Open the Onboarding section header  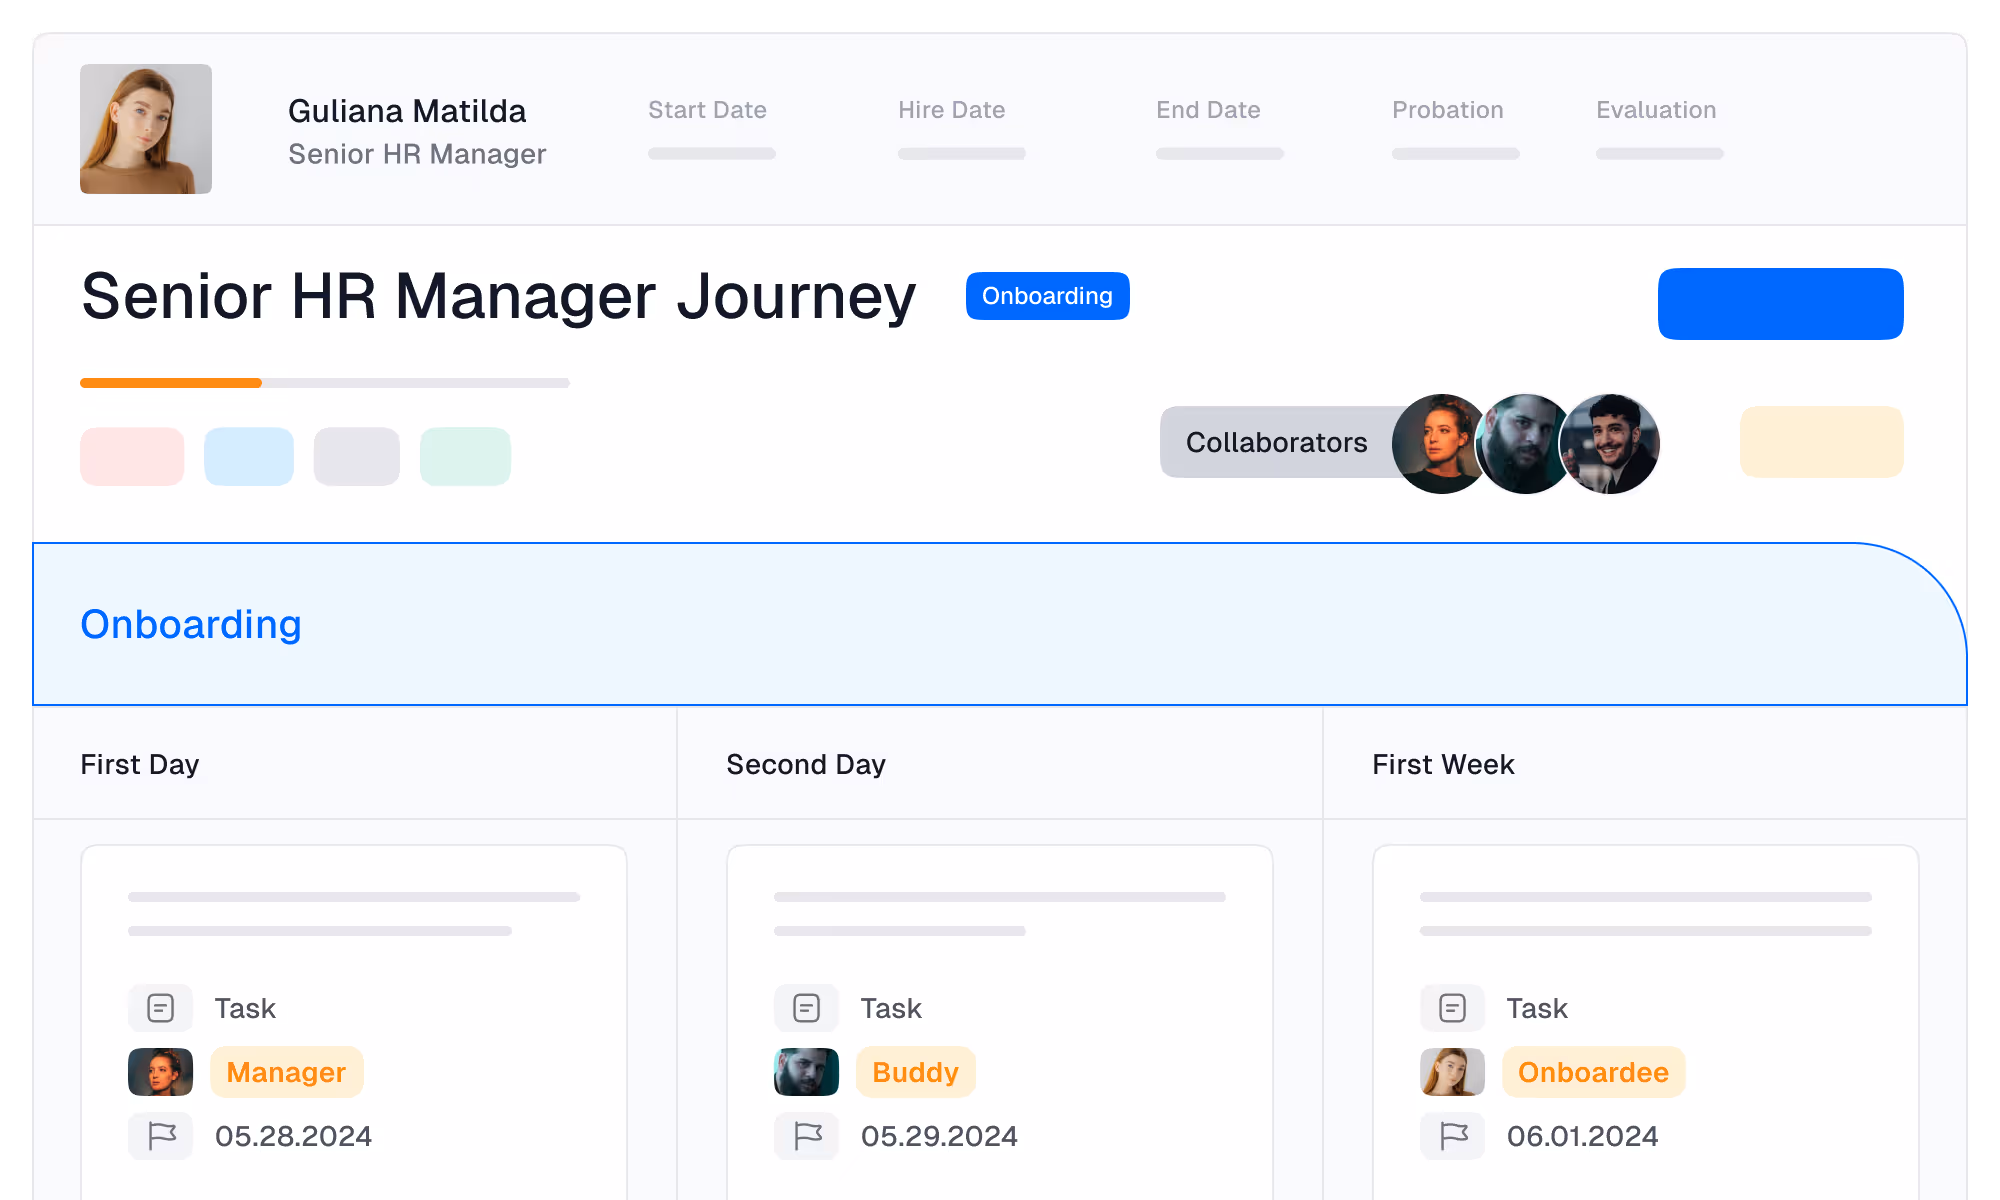coord(190,624)
